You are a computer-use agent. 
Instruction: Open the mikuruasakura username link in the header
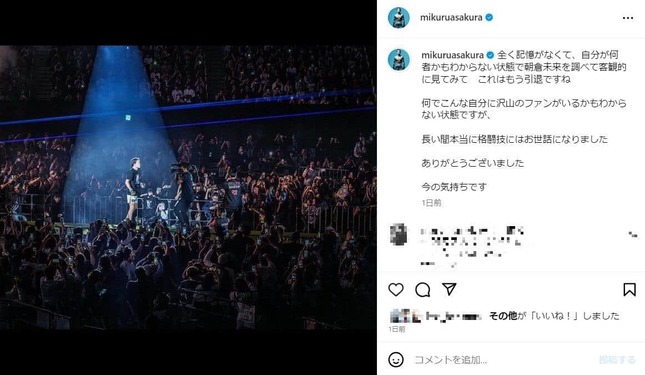[x=451, y=18]
